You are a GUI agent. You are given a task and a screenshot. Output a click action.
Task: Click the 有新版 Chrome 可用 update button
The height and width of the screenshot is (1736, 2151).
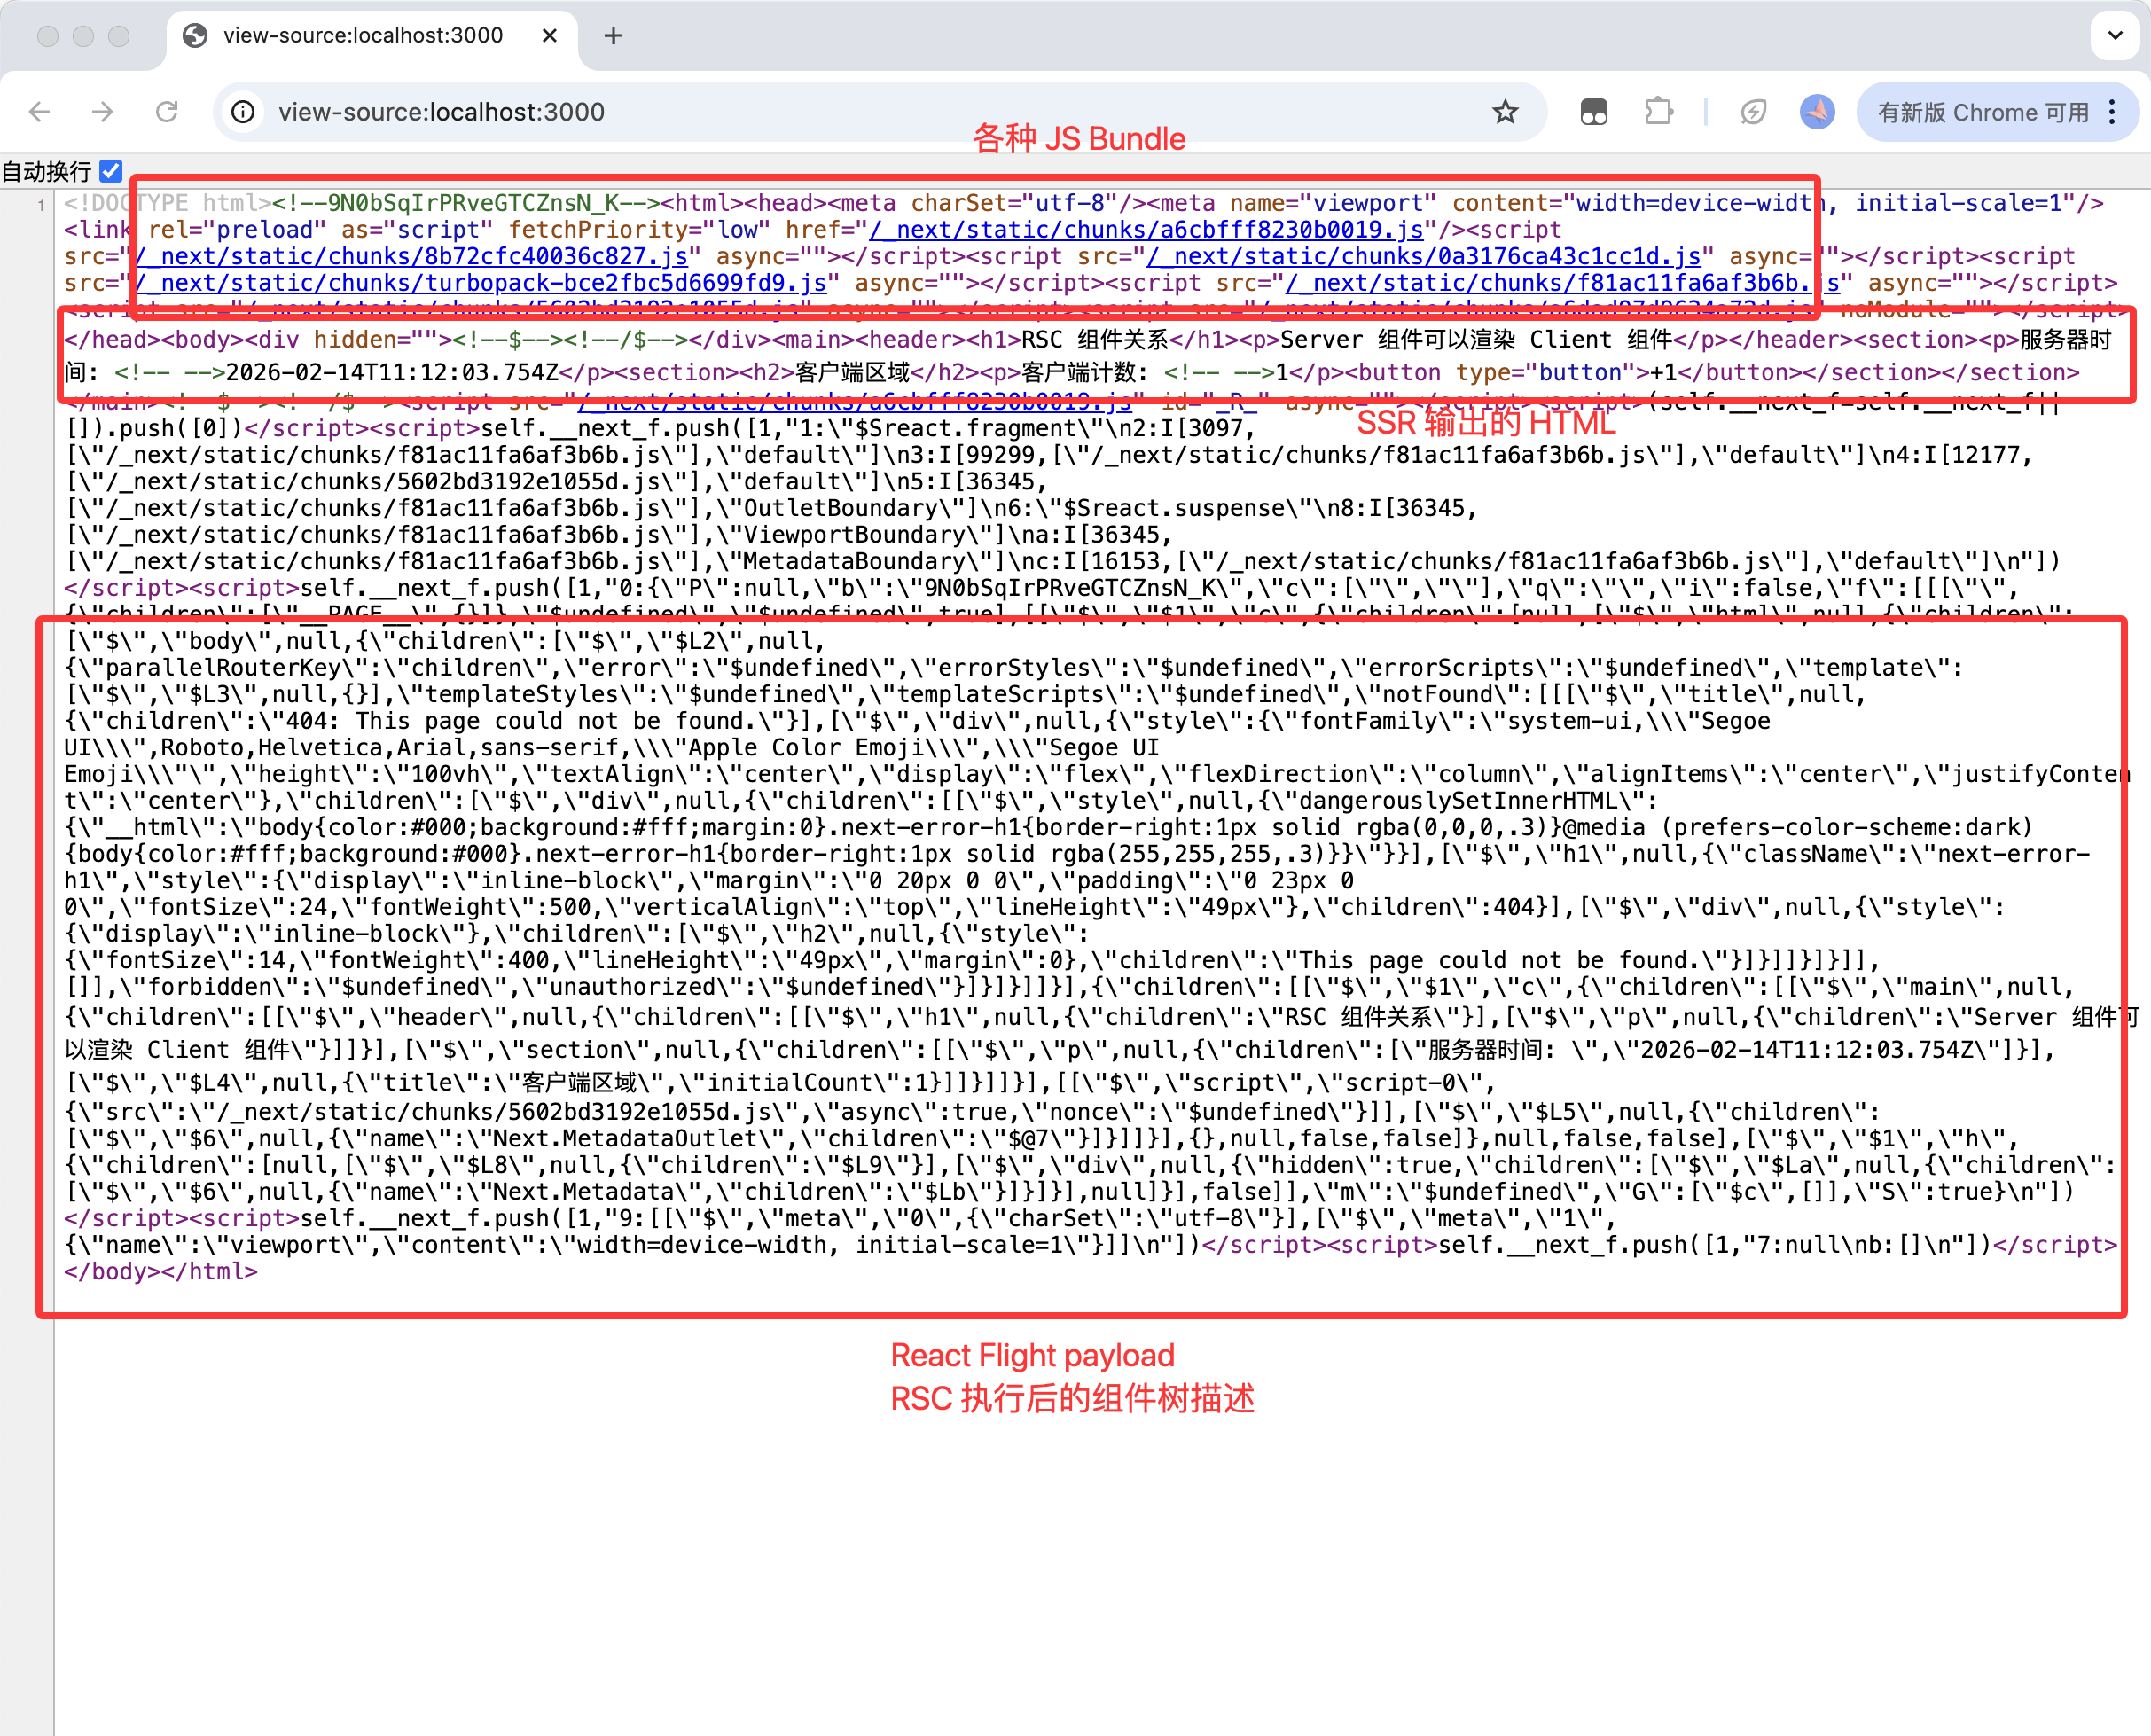click(x=1982, y=112)
